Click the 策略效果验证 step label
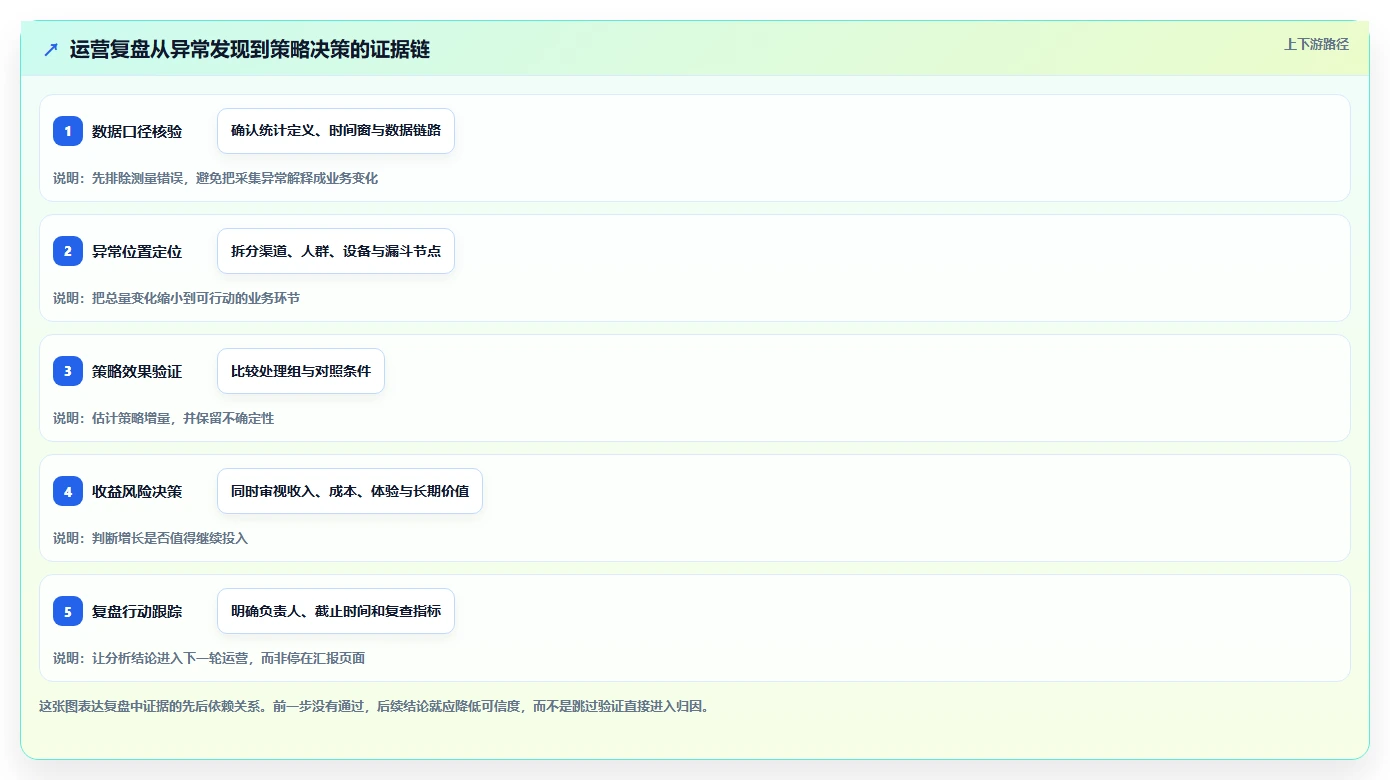1390x780 pixels. [137, 371]
